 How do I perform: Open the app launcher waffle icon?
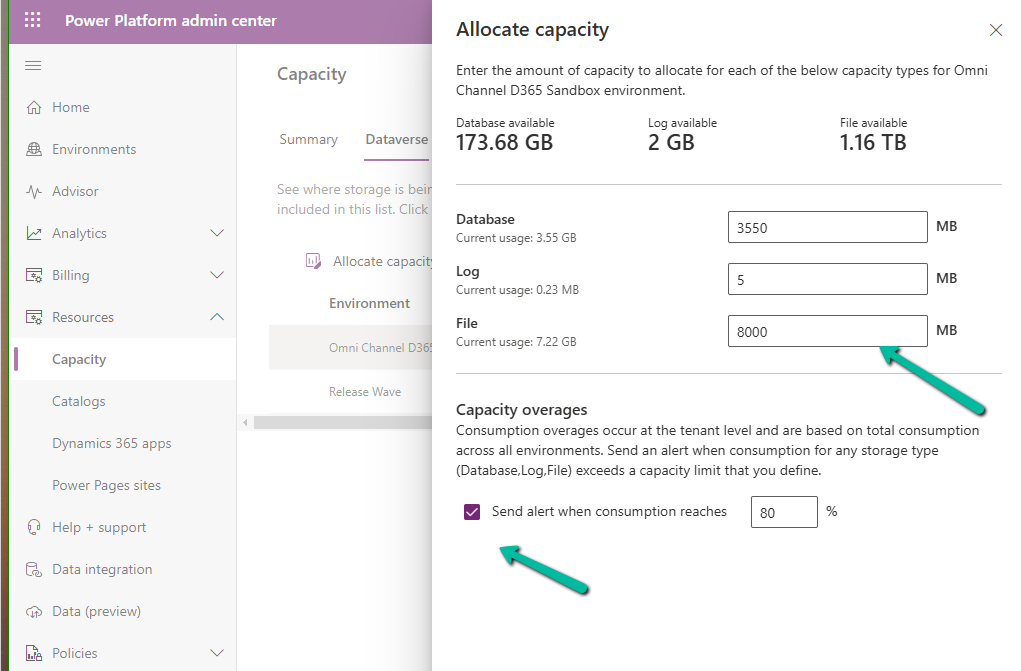33,20
